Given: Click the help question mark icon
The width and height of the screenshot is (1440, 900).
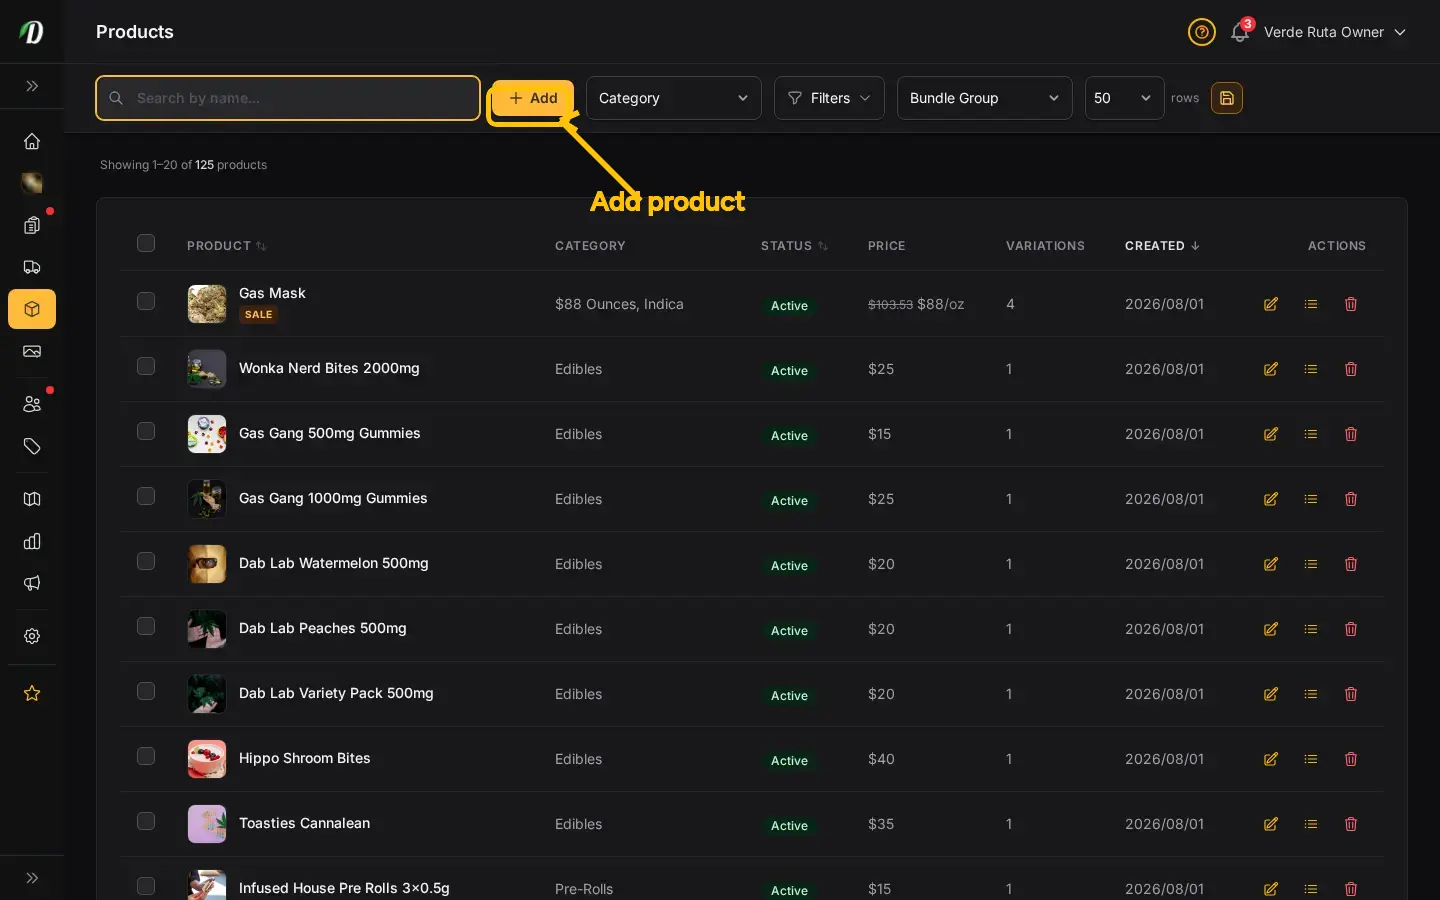Looking at the screenshot, I should (1201, 32).
